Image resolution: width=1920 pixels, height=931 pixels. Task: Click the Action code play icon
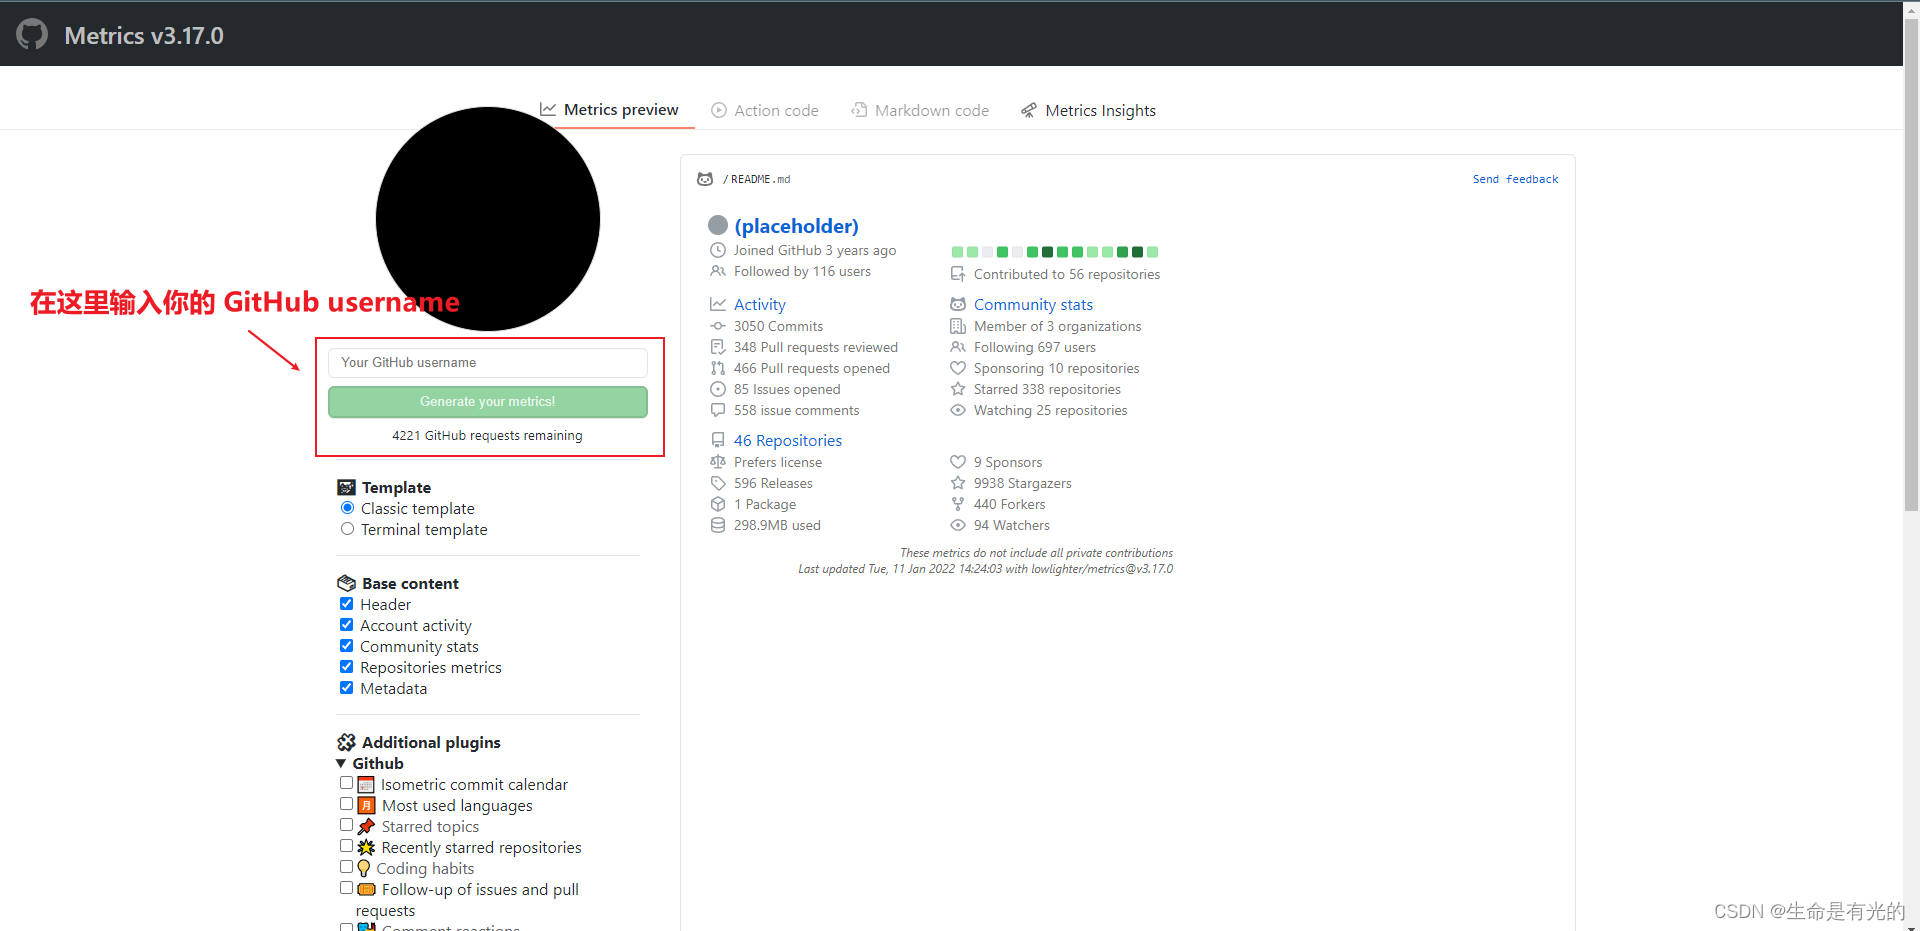(719, 110)
